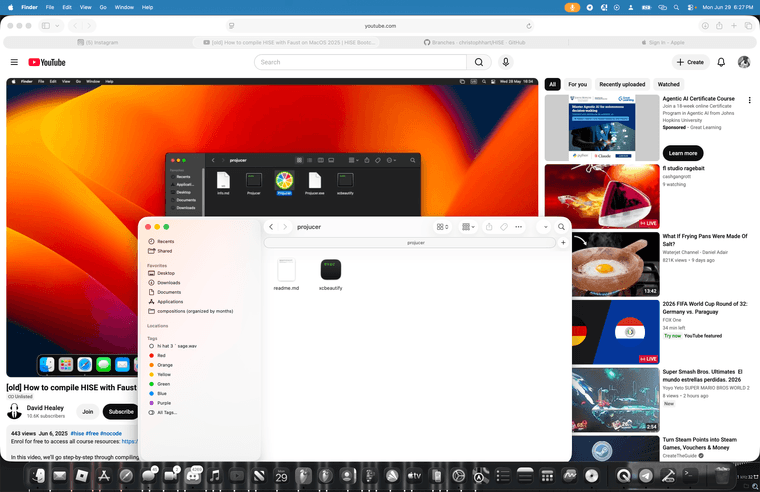Image resolution: width=760 pixels, height=492 pixels.
Task: Open YouTube notifications bell
Action: pos(721,62)
